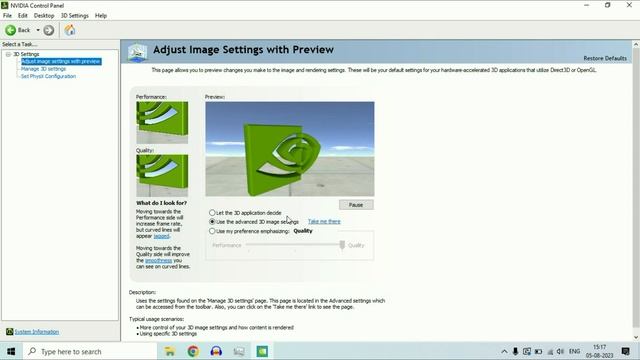Screen dimensions: 640x360
Task: Open the File menu
Action: pos(7,16)
